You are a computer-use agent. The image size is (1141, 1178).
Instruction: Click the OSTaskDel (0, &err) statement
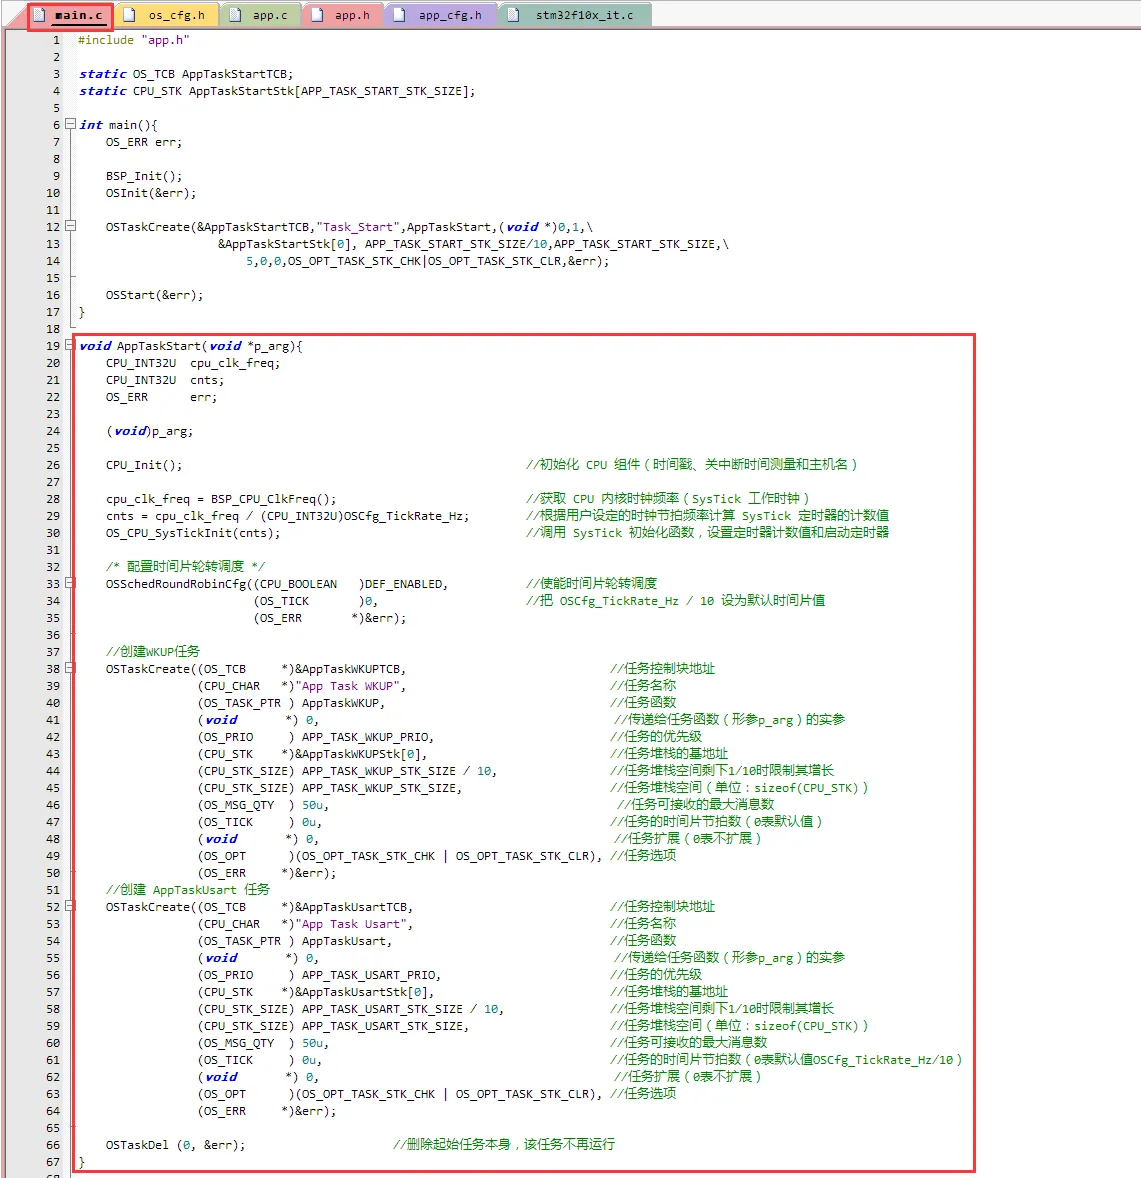[175, 1145]
